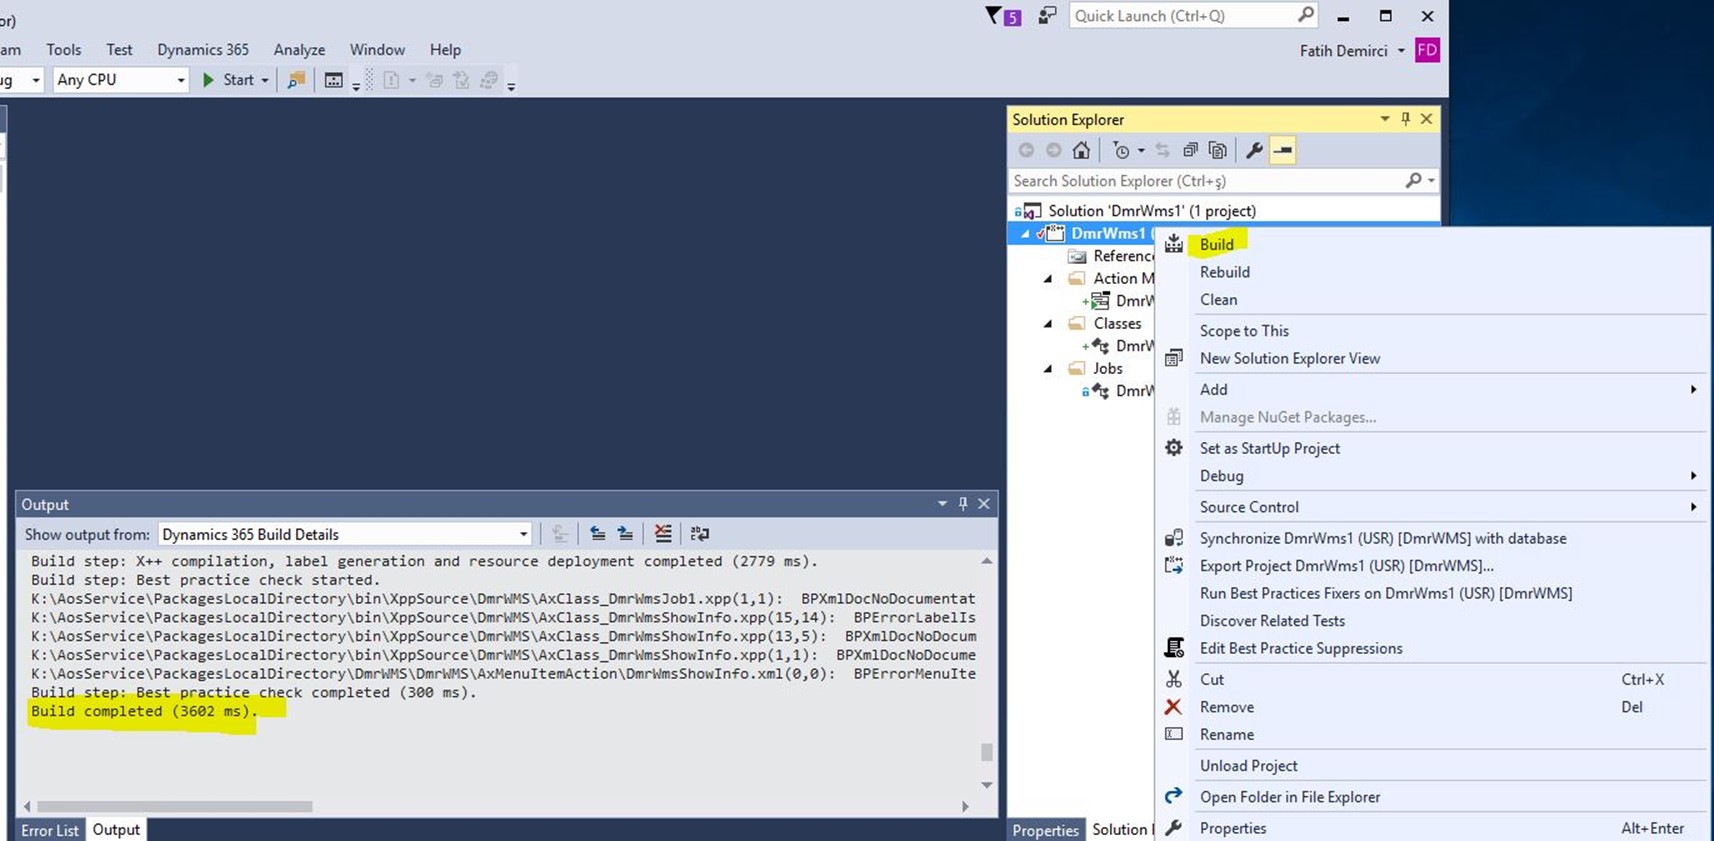Switch to the Properties tab at bottom
1714x841 pixels.
point(1045,830)
